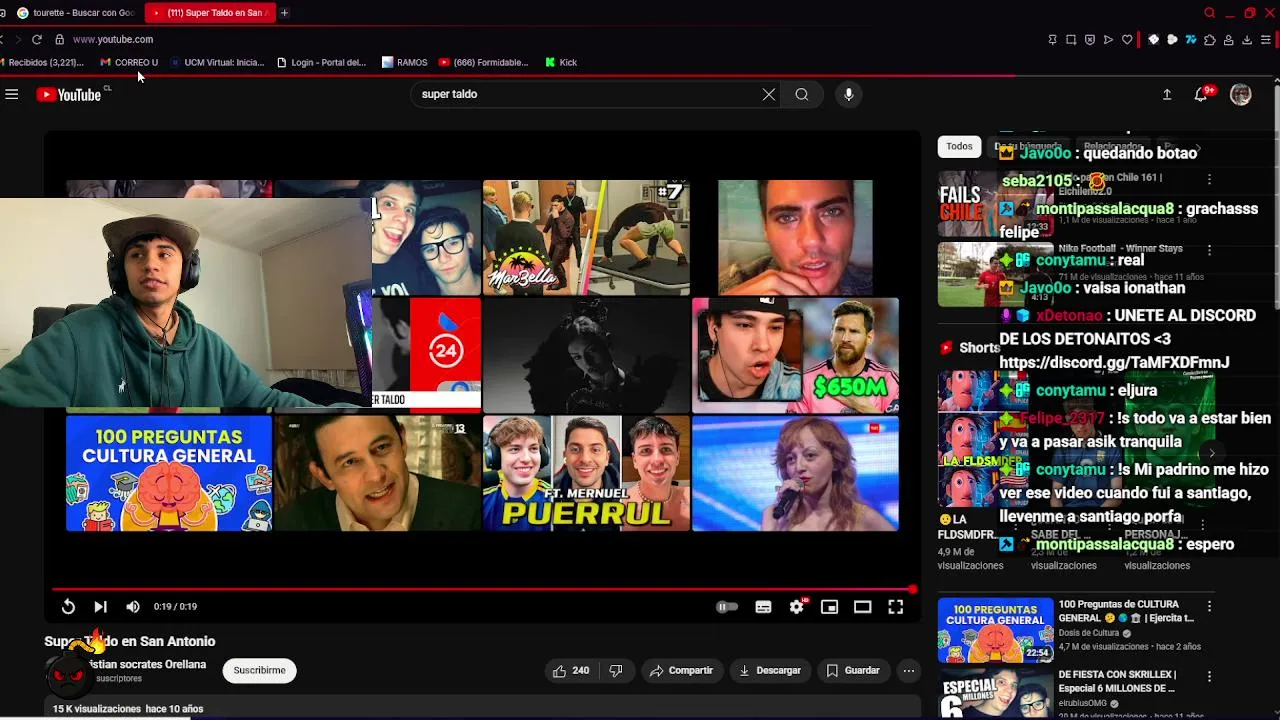Screen dimensions: 1280x720
Task: Click the video progress bar
Action: coord(482,589)
